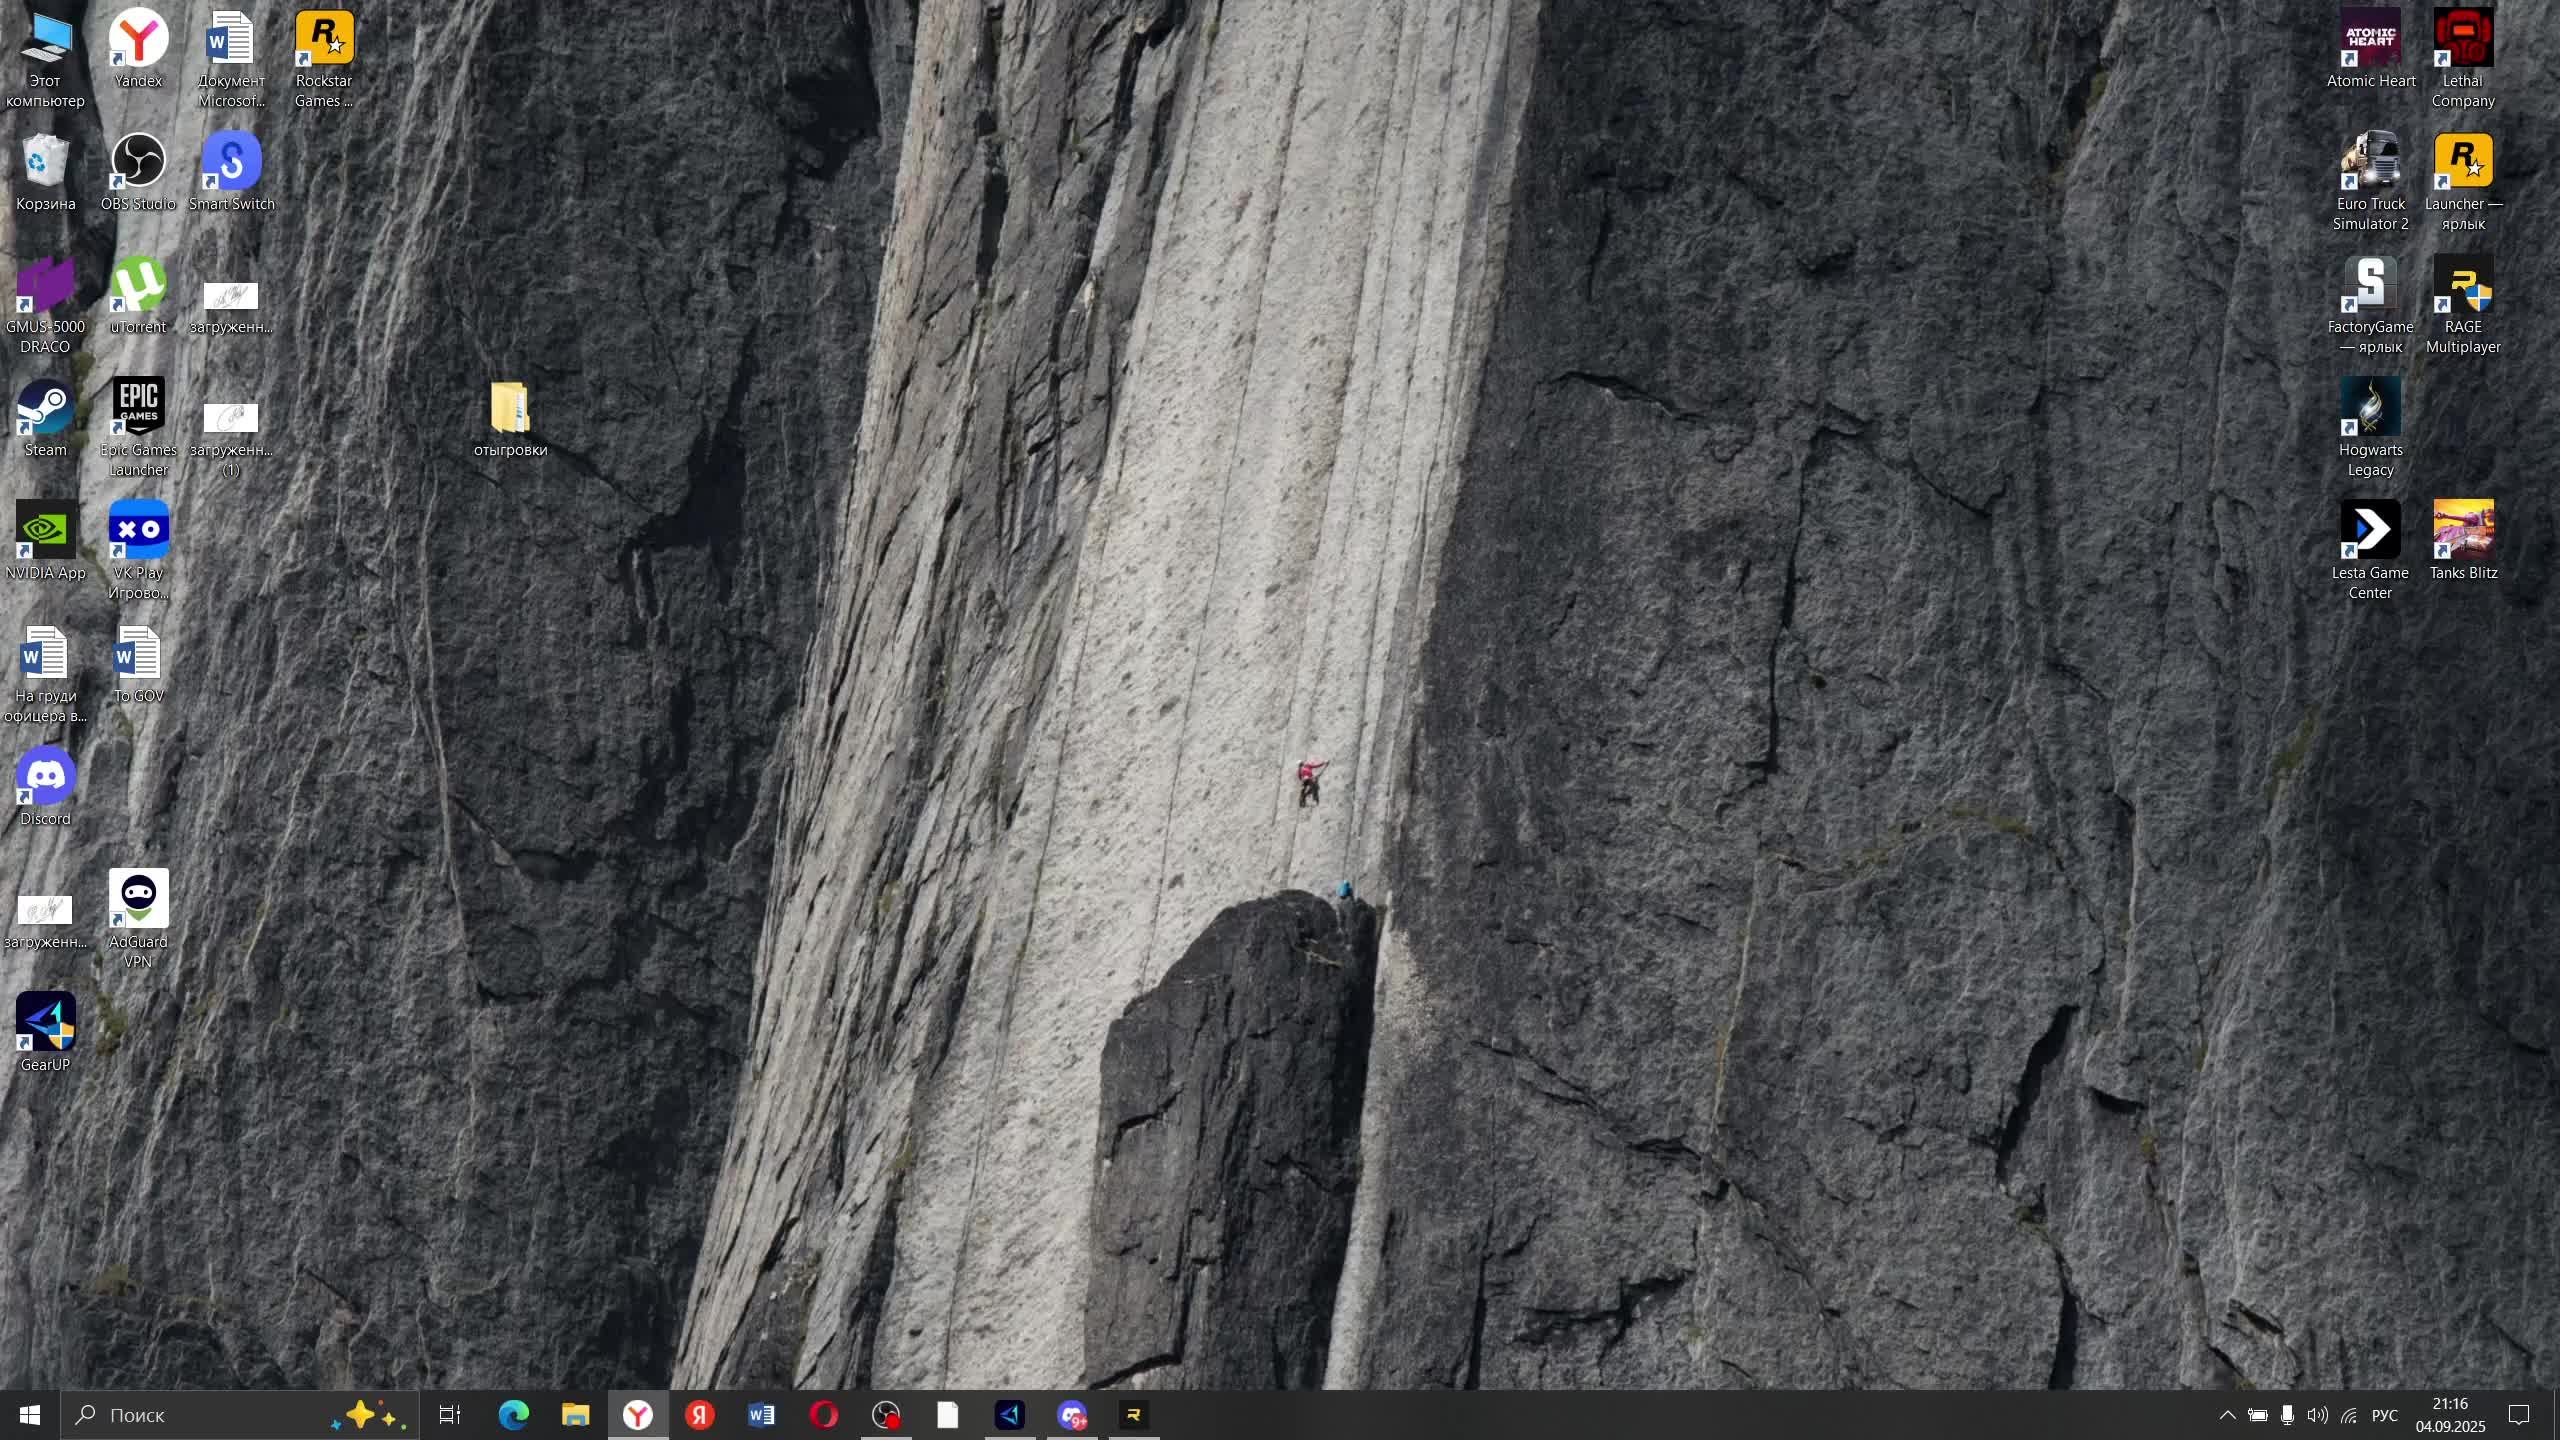Screen dimensions: 2560x1440
Task: Expand the hidden system tray icons chevron
Action: point(2227,1415)
